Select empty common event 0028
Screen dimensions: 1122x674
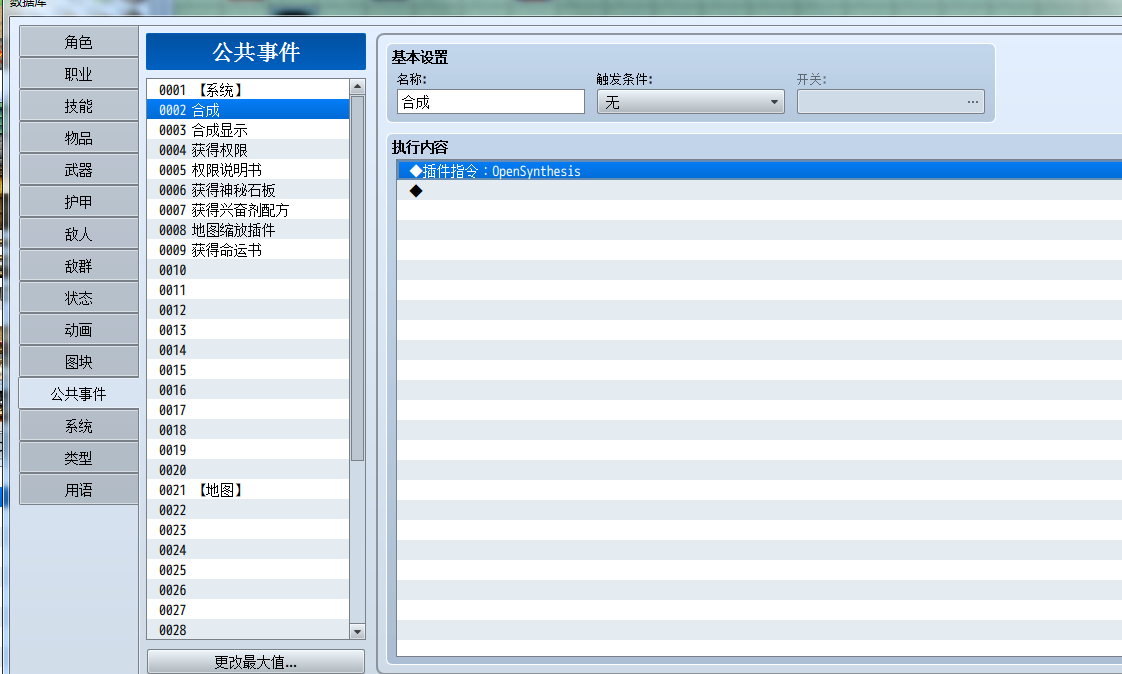pyautogui.click(x=248, y=630)
